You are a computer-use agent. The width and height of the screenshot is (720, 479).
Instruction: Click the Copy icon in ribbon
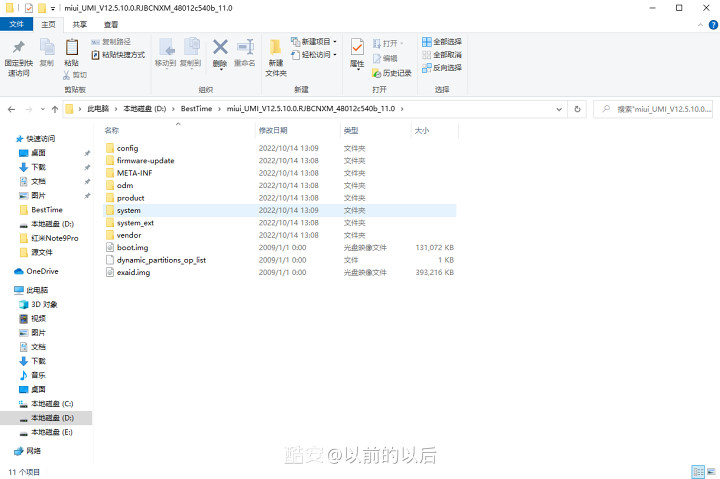coord(47,47)
